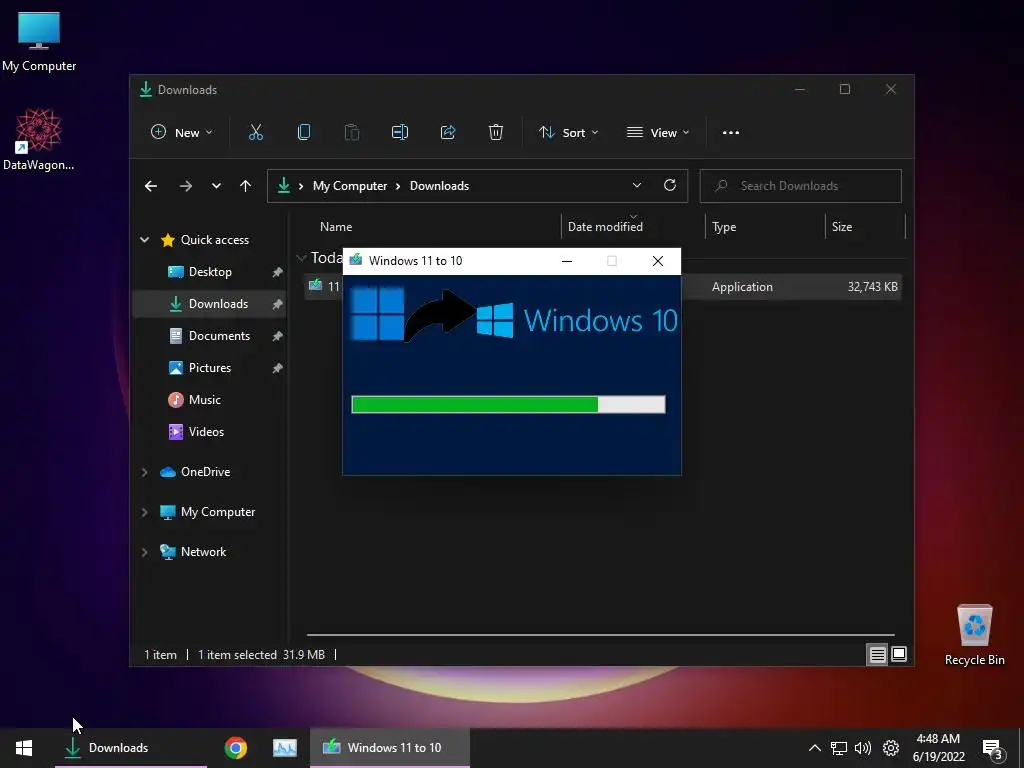Minimize the Windows 11 to 10 dialog
The width and height of the screenshot is (1024, 768).
[567, 261]
